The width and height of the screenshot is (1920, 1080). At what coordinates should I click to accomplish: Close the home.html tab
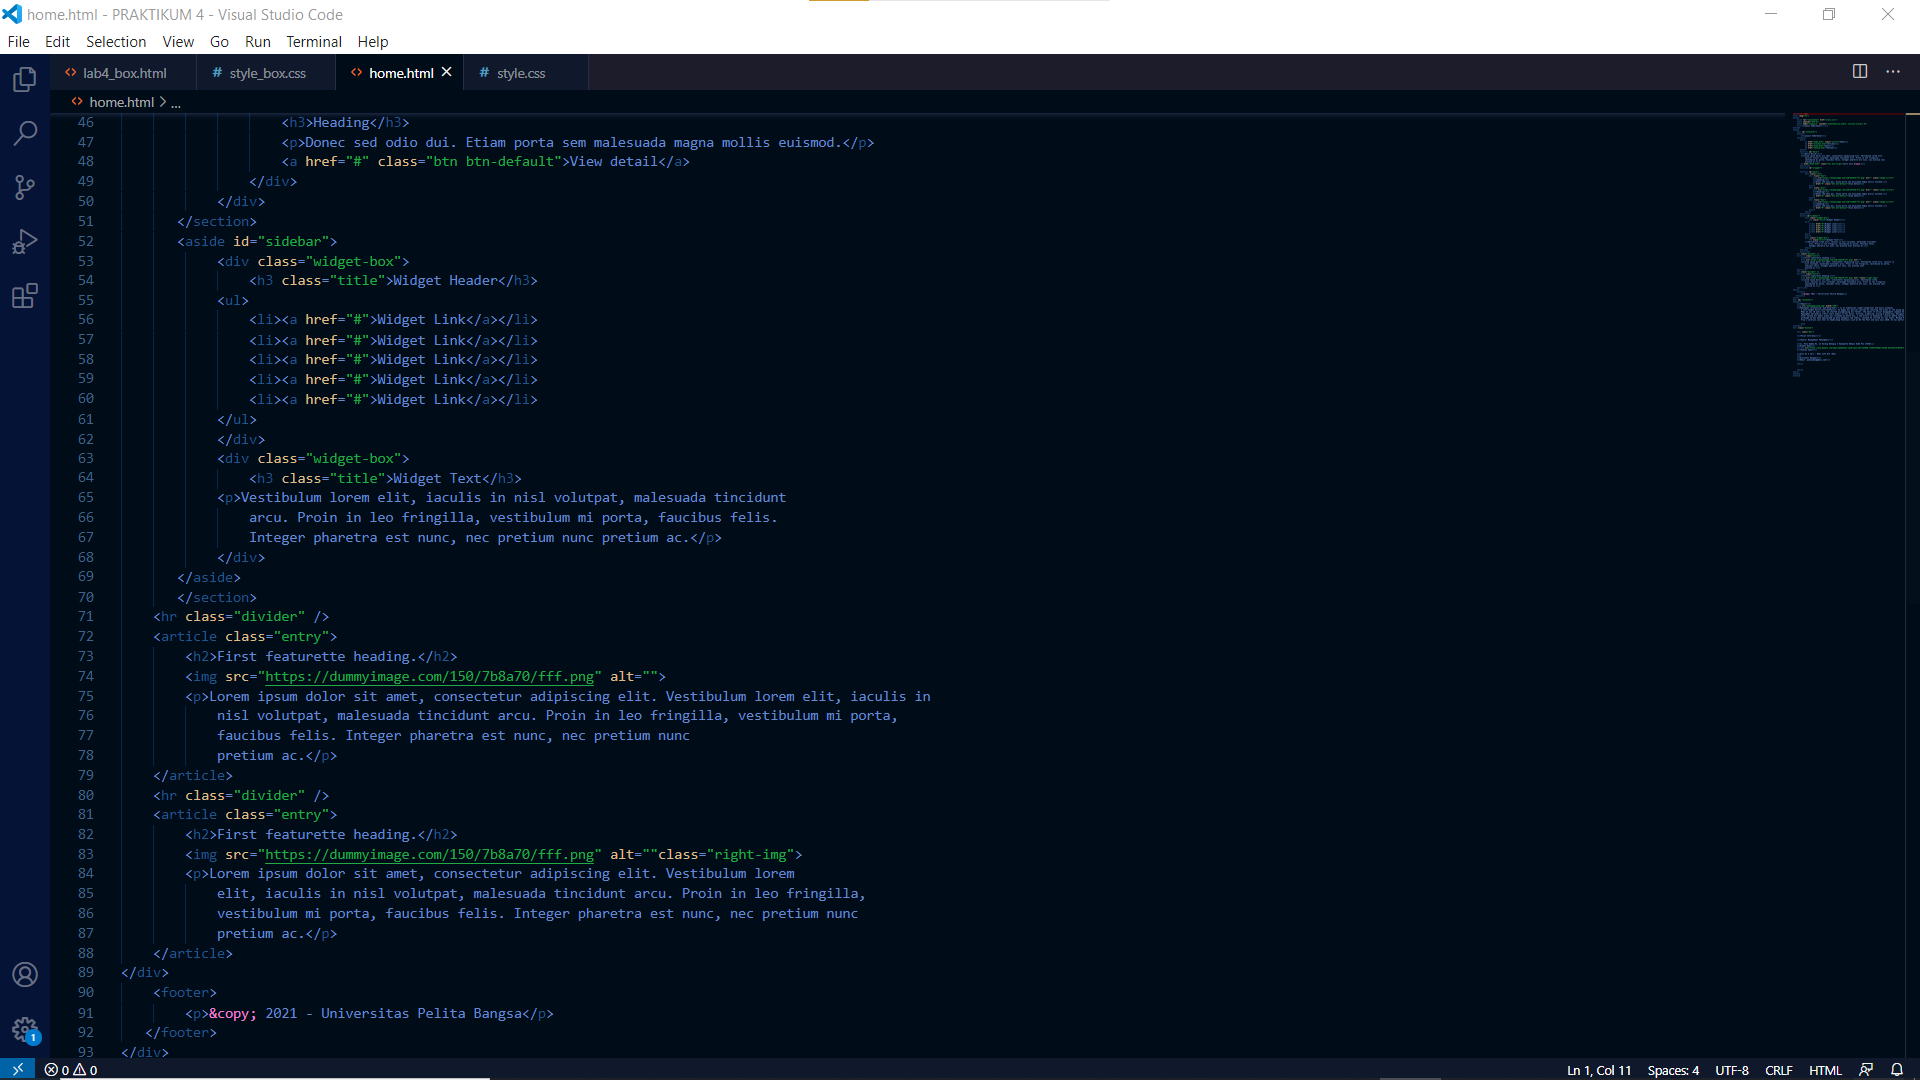point(447,72)
